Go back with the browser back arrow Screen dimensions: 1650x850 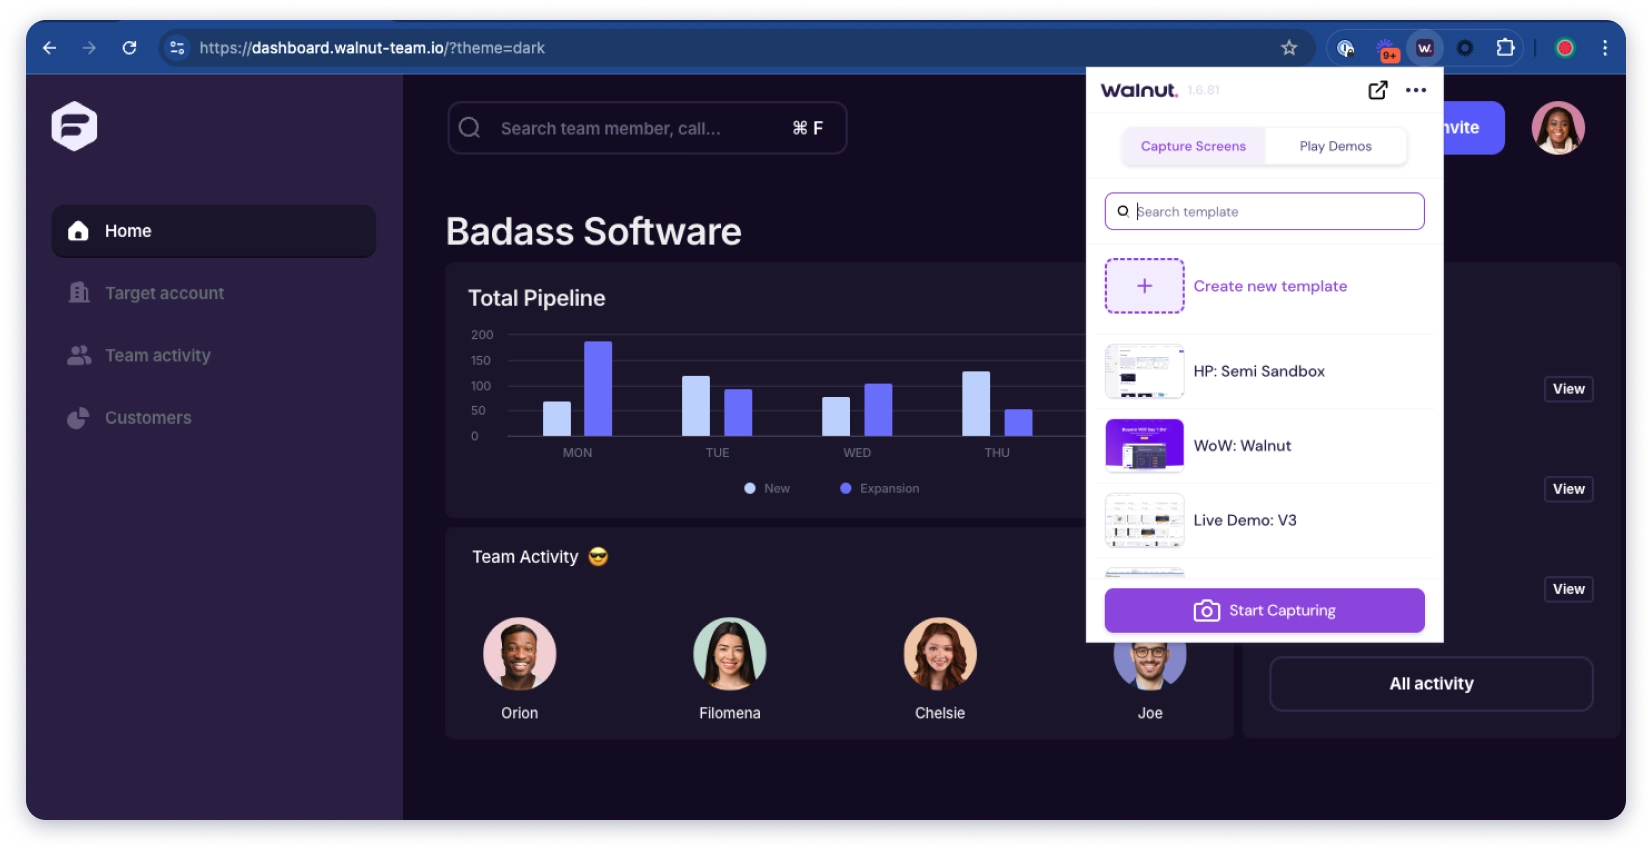pos(49,47)
